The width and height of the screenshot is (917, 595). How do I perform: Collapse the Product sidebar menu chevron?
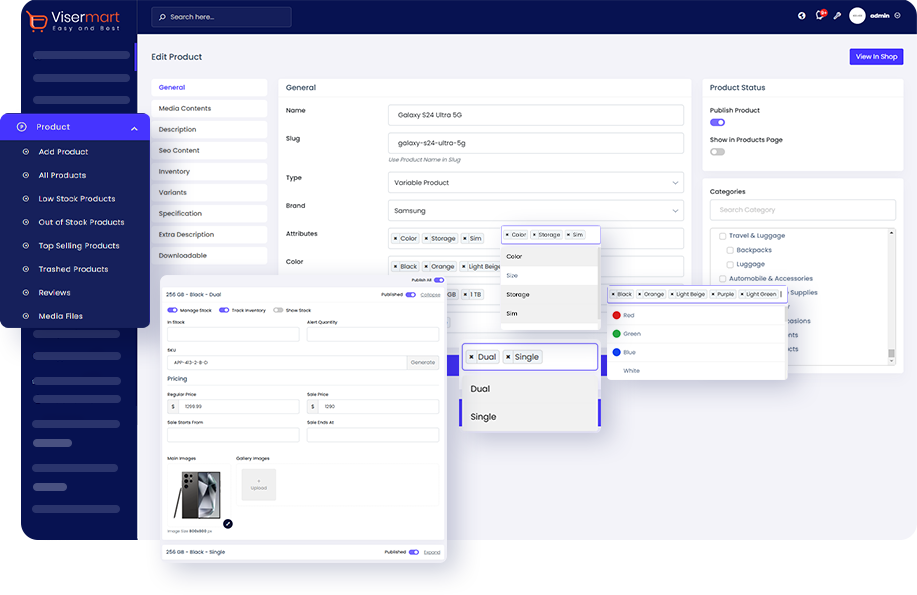[135, 129]
